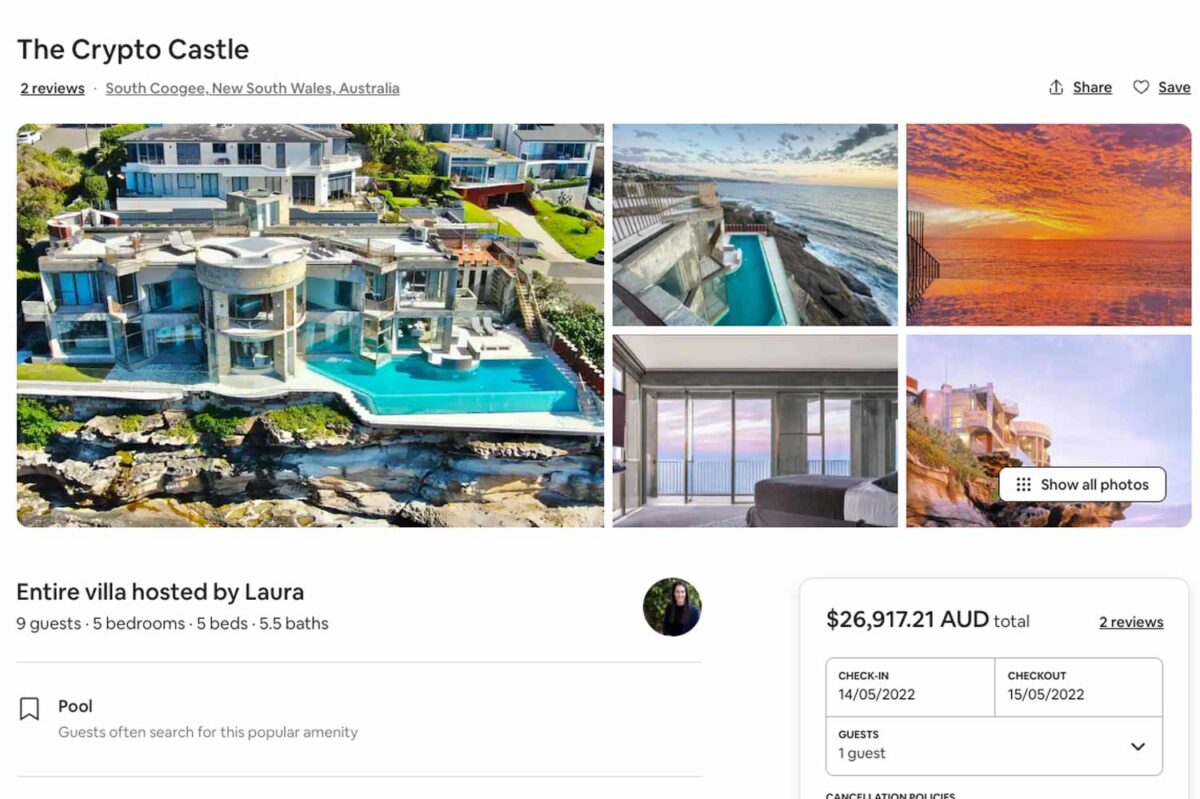
Task: Open the Checkout date field
Action: pos(1079,687)
